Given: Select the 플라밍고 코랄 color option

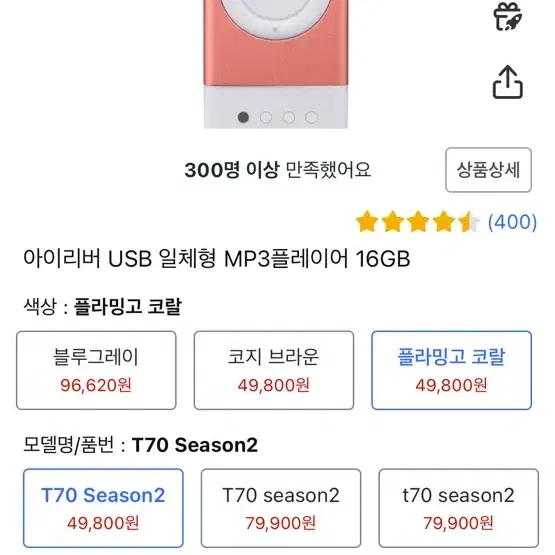Looking at the screenshot, I should click(451, 370).
